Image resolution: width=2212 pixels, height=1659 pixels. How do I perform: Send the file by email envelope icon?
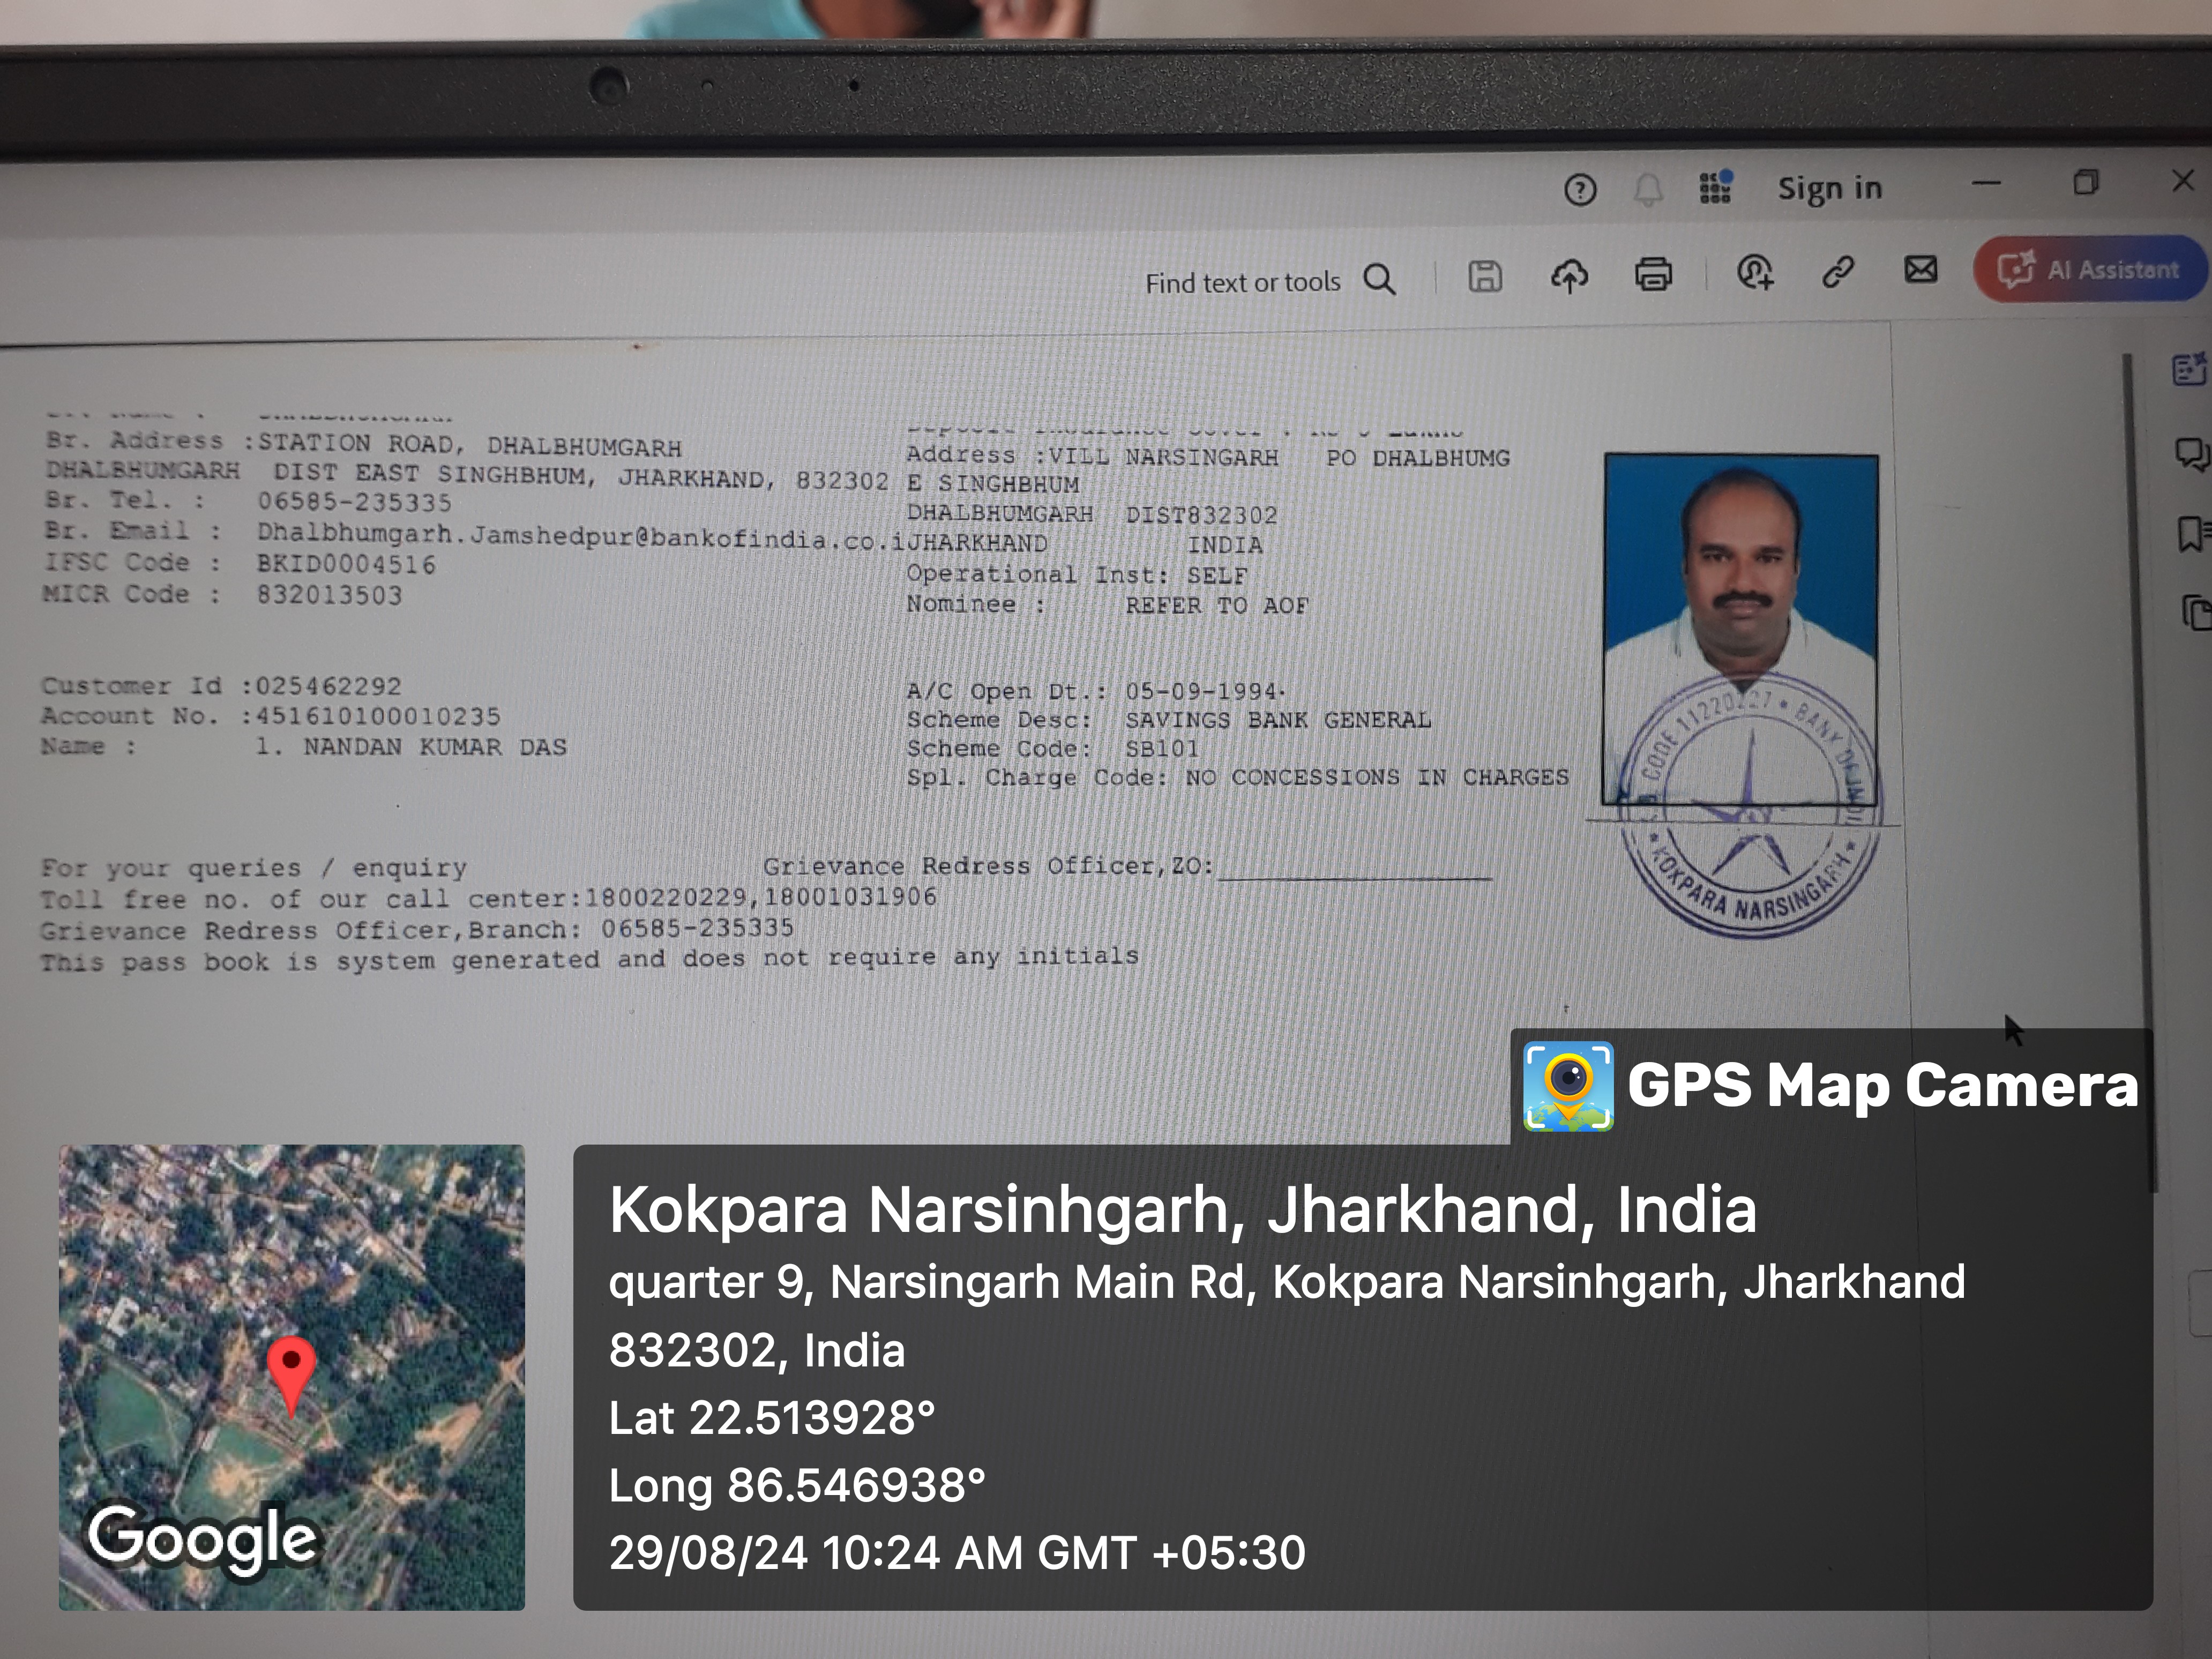coord(1920,269)
